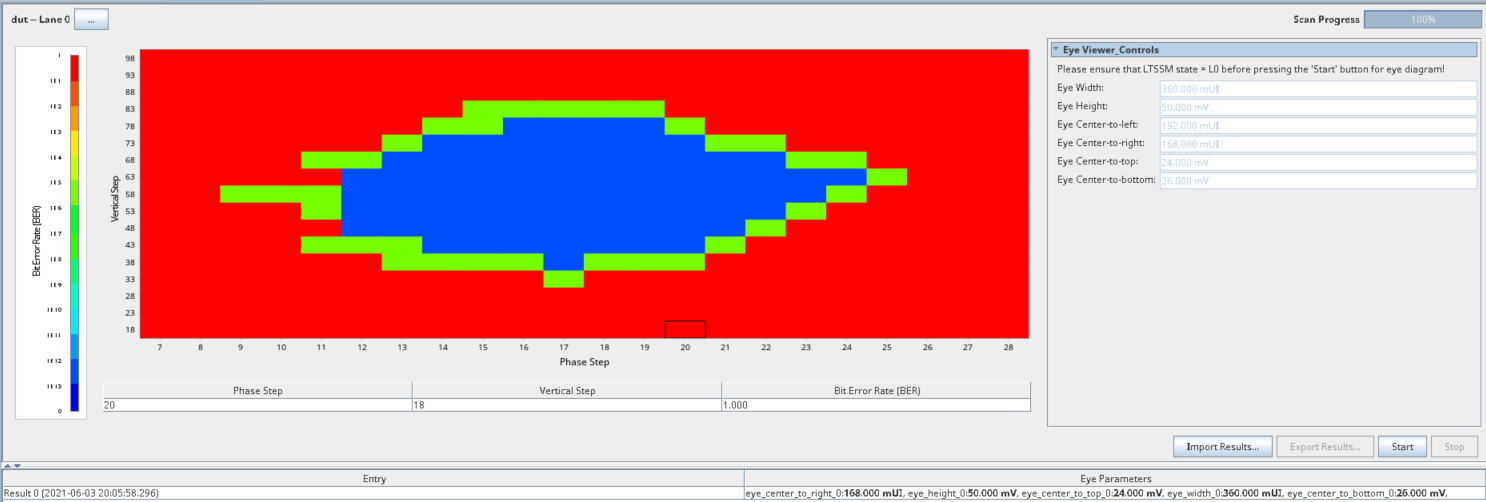This screenshot has height=502, width=1486.
Task: Click the green cell protruding below at phase step 17
Action: (x=564, y=279)
